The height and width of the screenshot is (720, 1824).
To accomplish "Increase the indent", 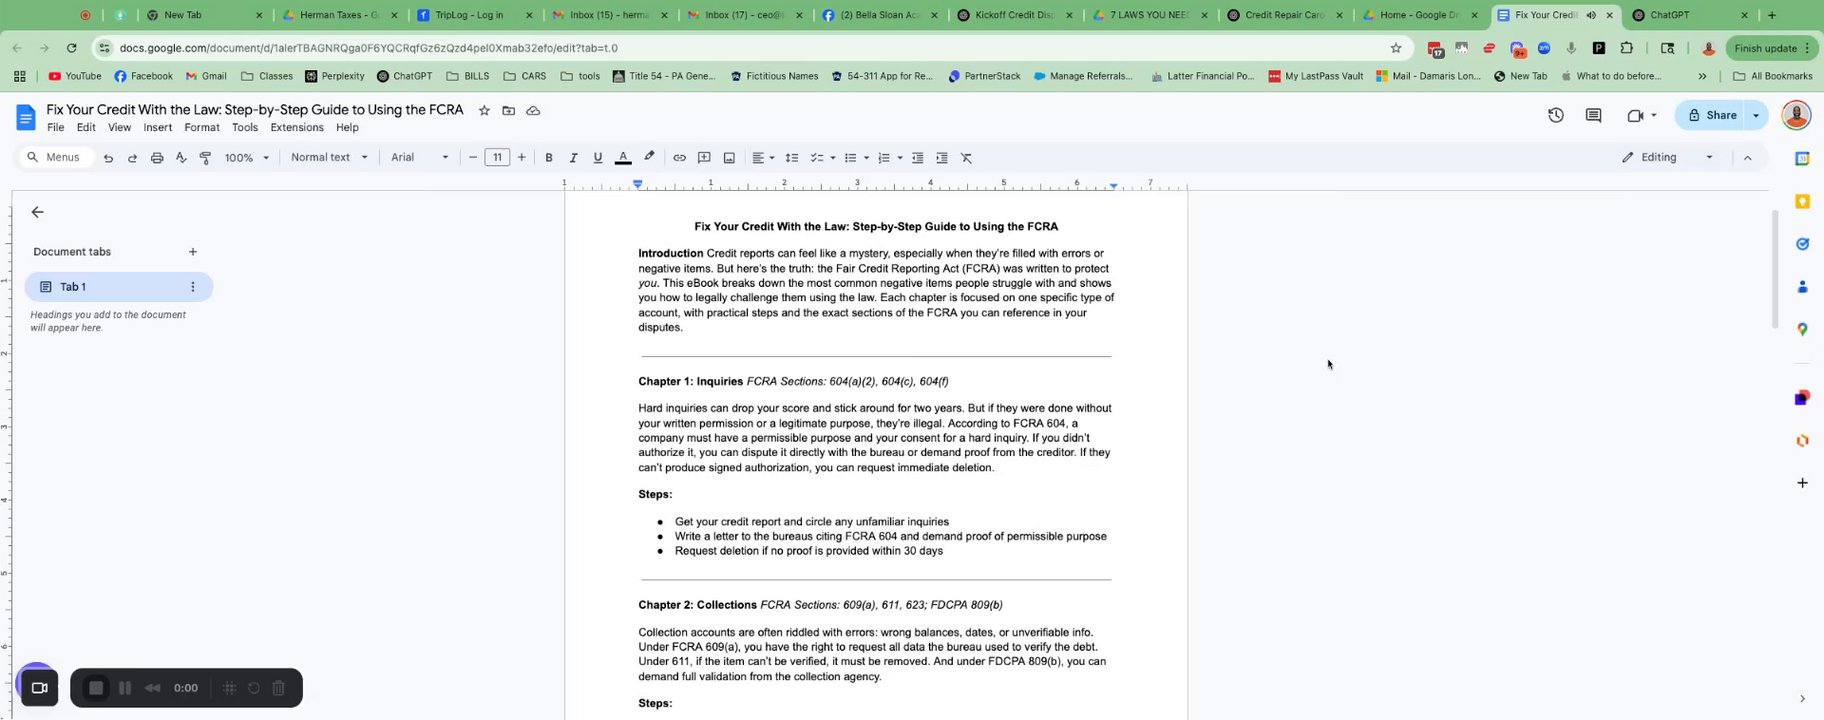I will (x=942, y=158).
